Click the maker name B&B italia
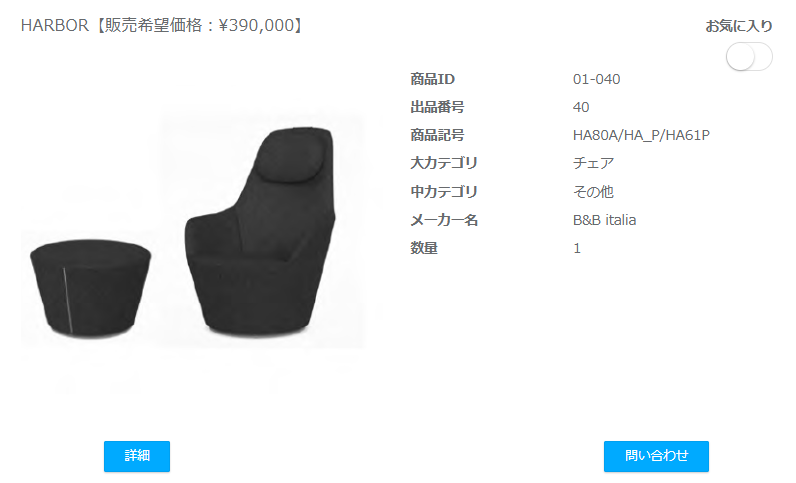 click(x=604, y=220)
